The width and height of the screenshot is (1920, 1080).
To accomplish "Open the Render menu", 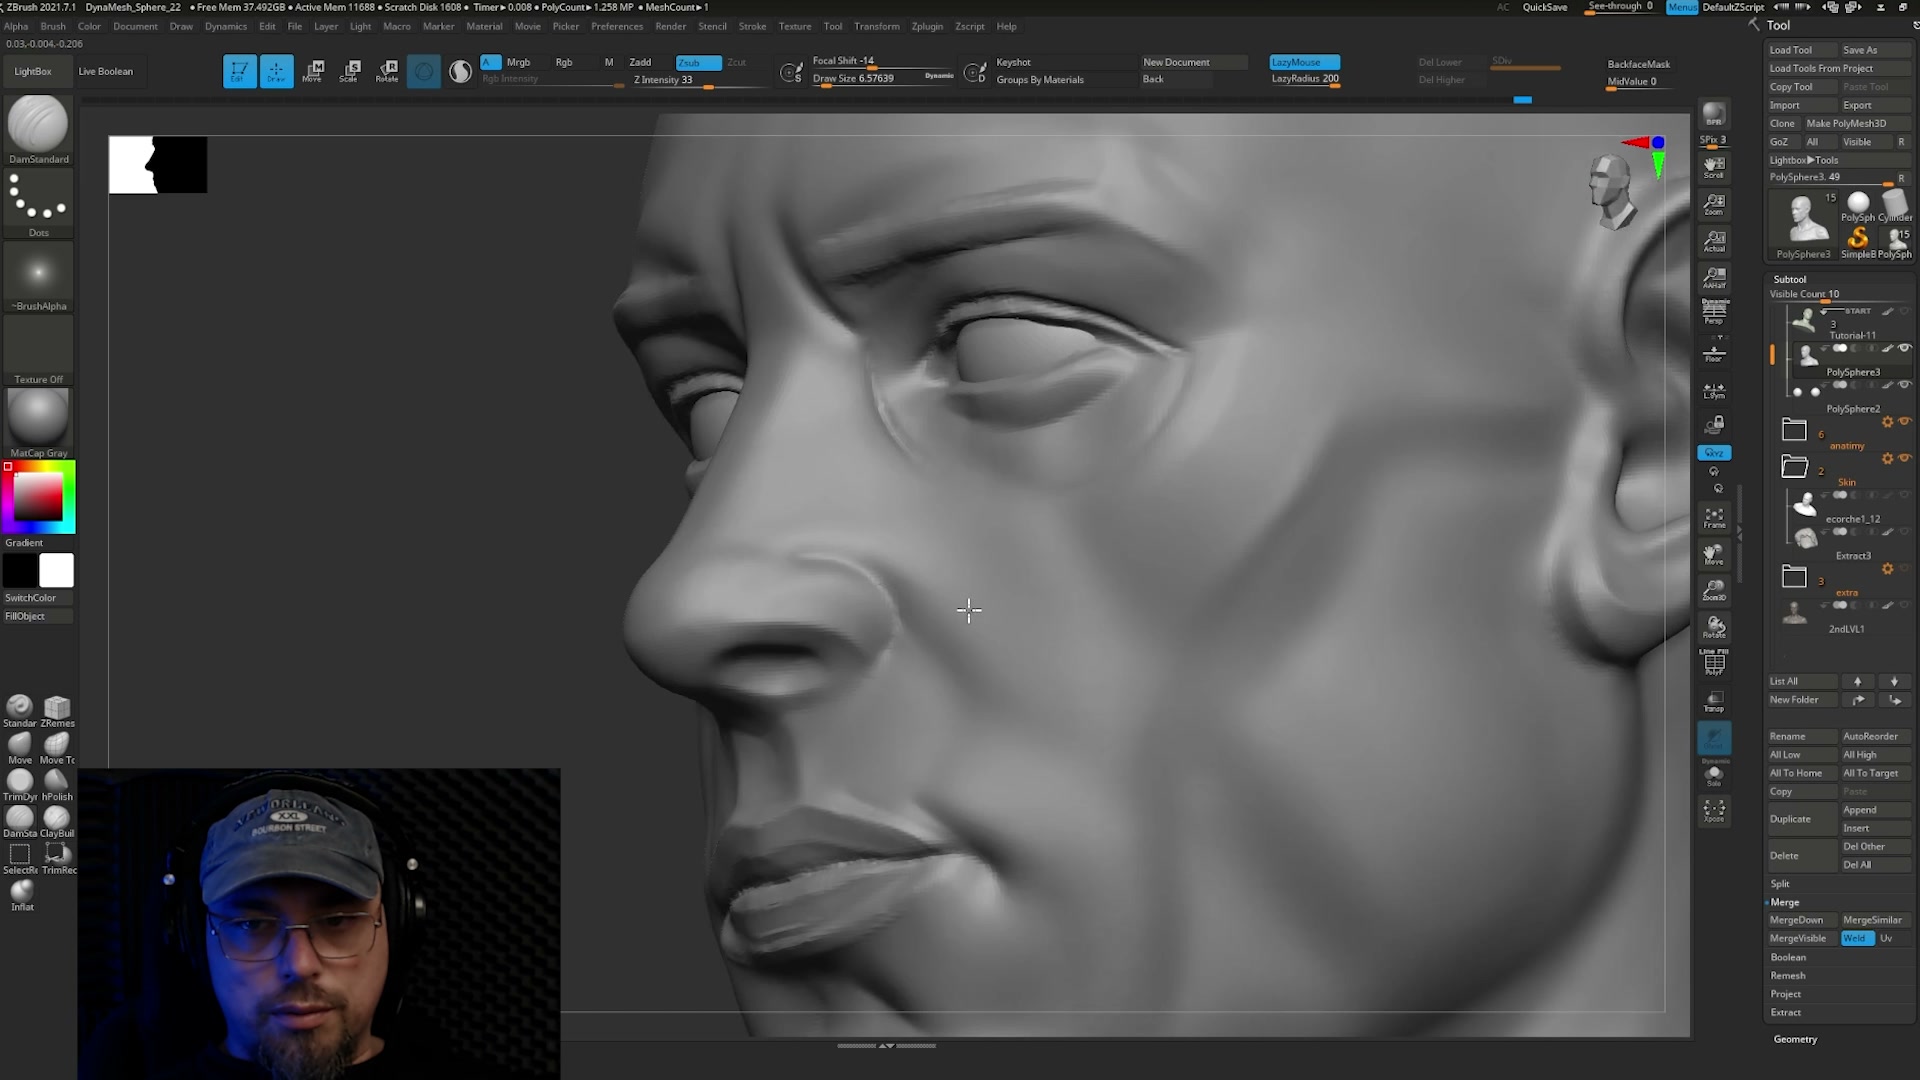I will [670, 26].
